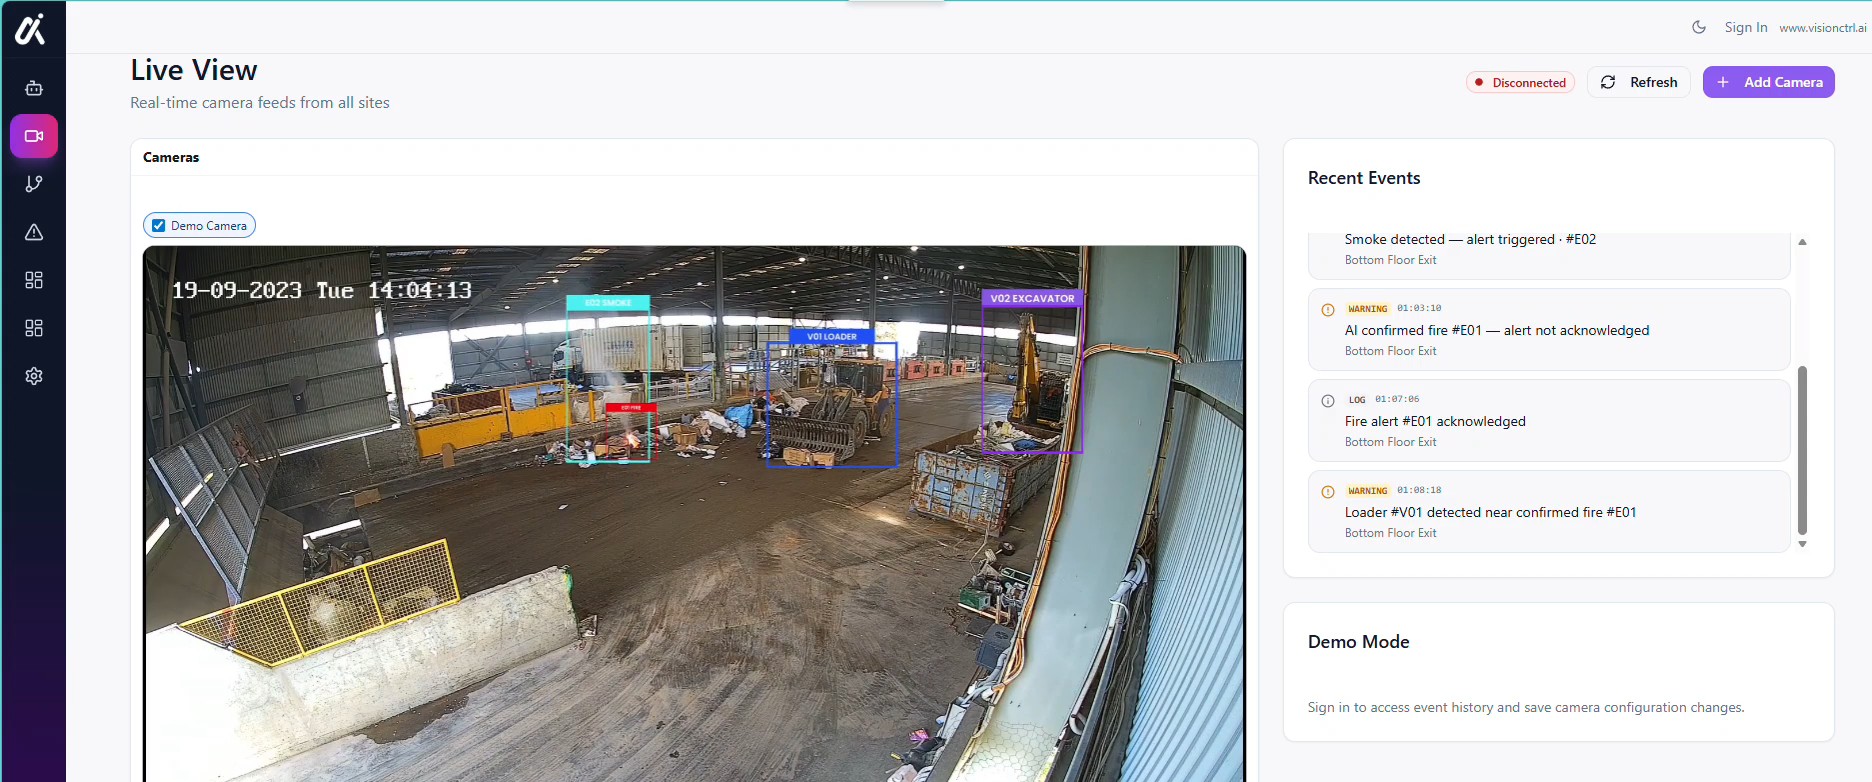The width and height of the screenshot is (1872, 782).
Task: Click info icon of 01:07:06 log event
Action: pyautogui.click(x=1328, y=401)
